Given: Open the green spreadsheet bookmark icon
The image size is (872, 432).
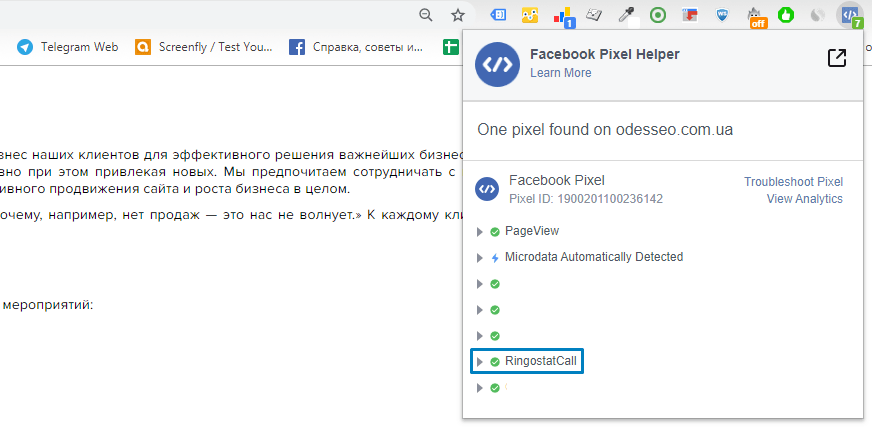Looking at the screenshot, I should click(450, 47).
